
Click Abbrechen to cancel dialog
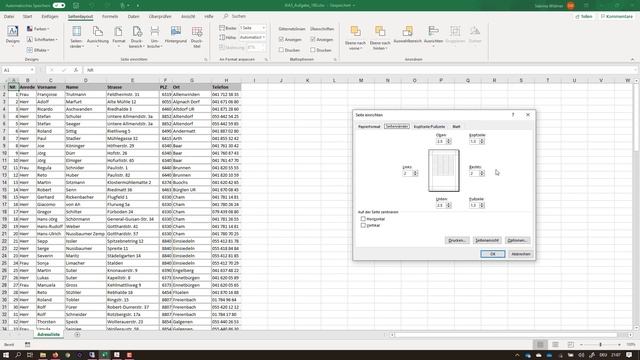coord(520,254)
